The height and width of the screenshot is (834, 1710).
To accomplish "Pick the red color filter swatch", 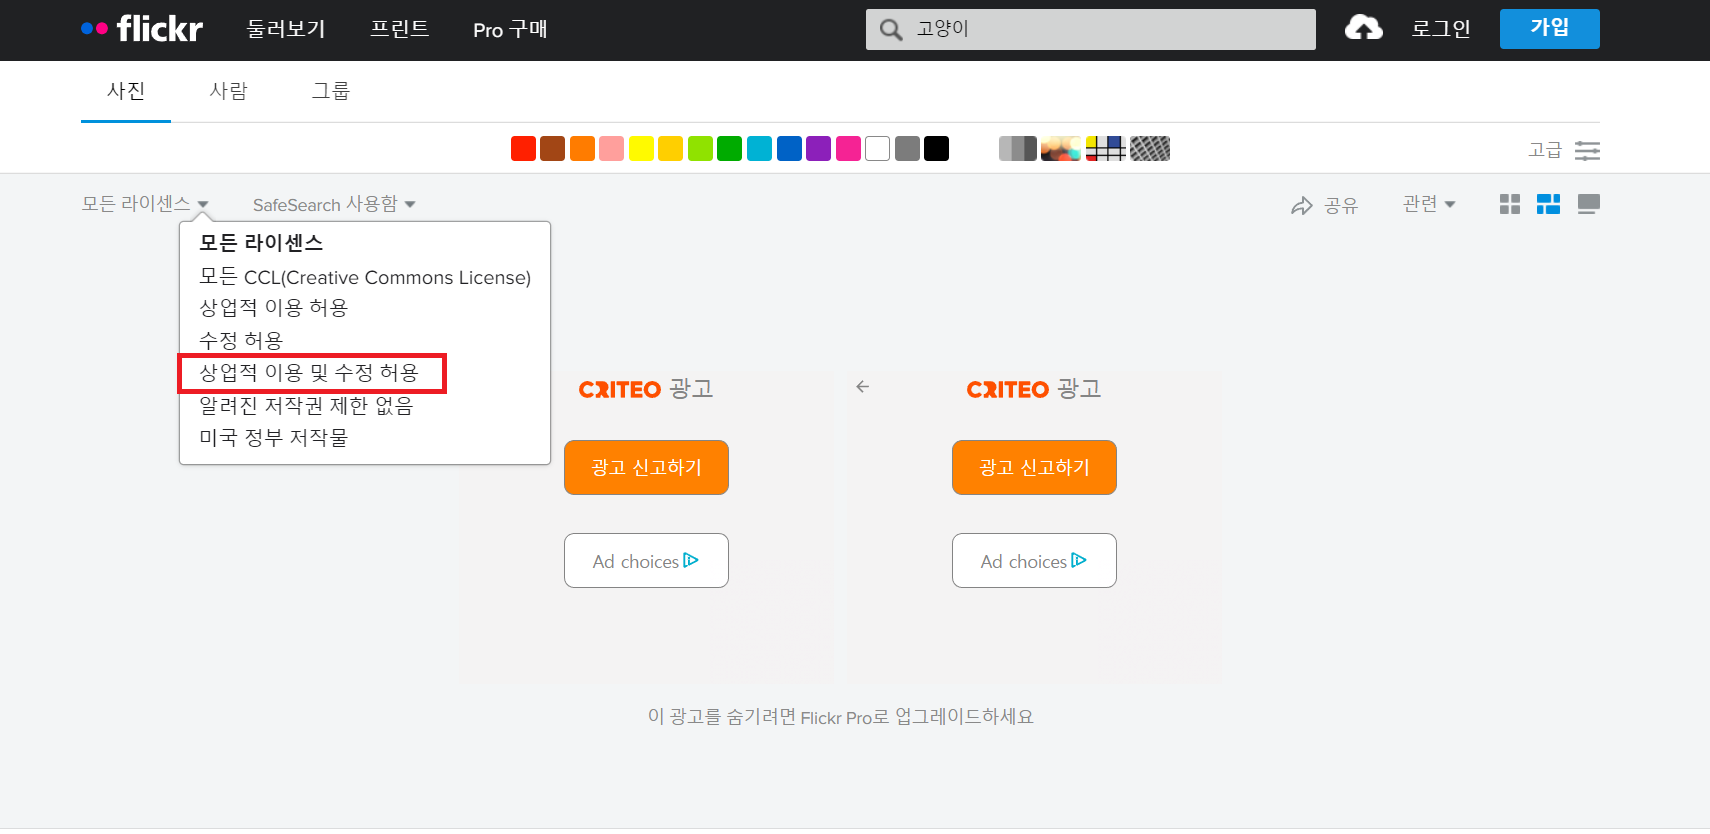I will (x=523, y=149).
